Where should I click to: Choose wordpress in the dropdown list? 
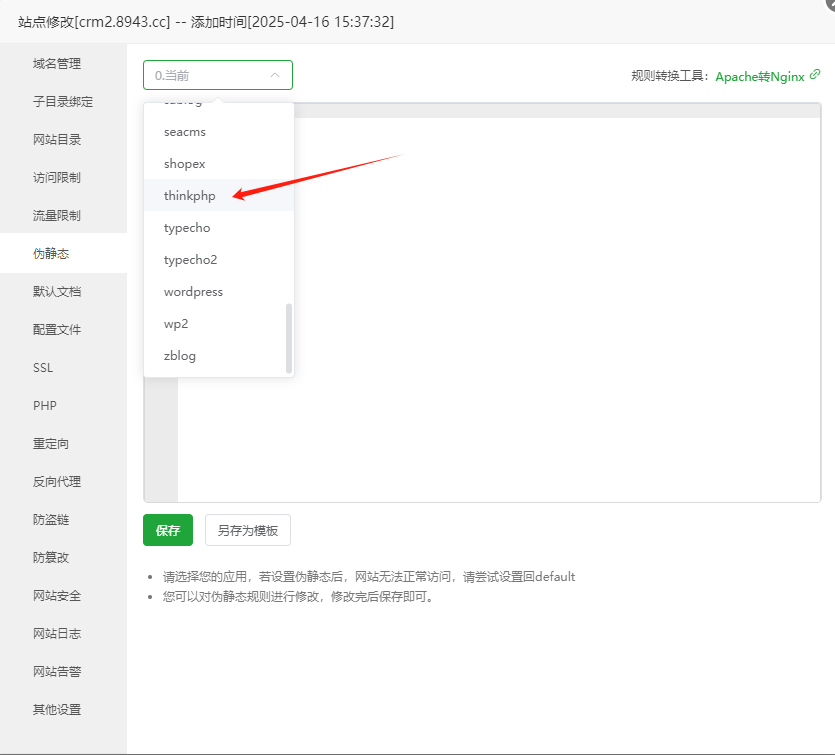[193, 292]
